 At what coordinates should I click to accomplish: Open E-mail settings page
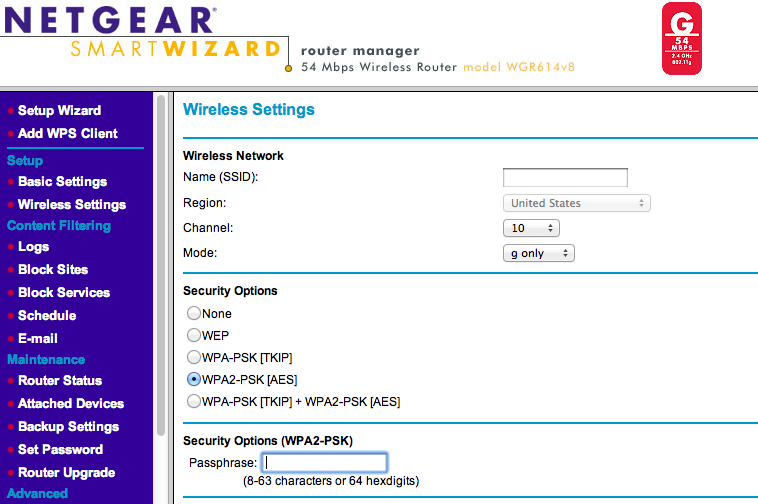click(x=38, y=338)
